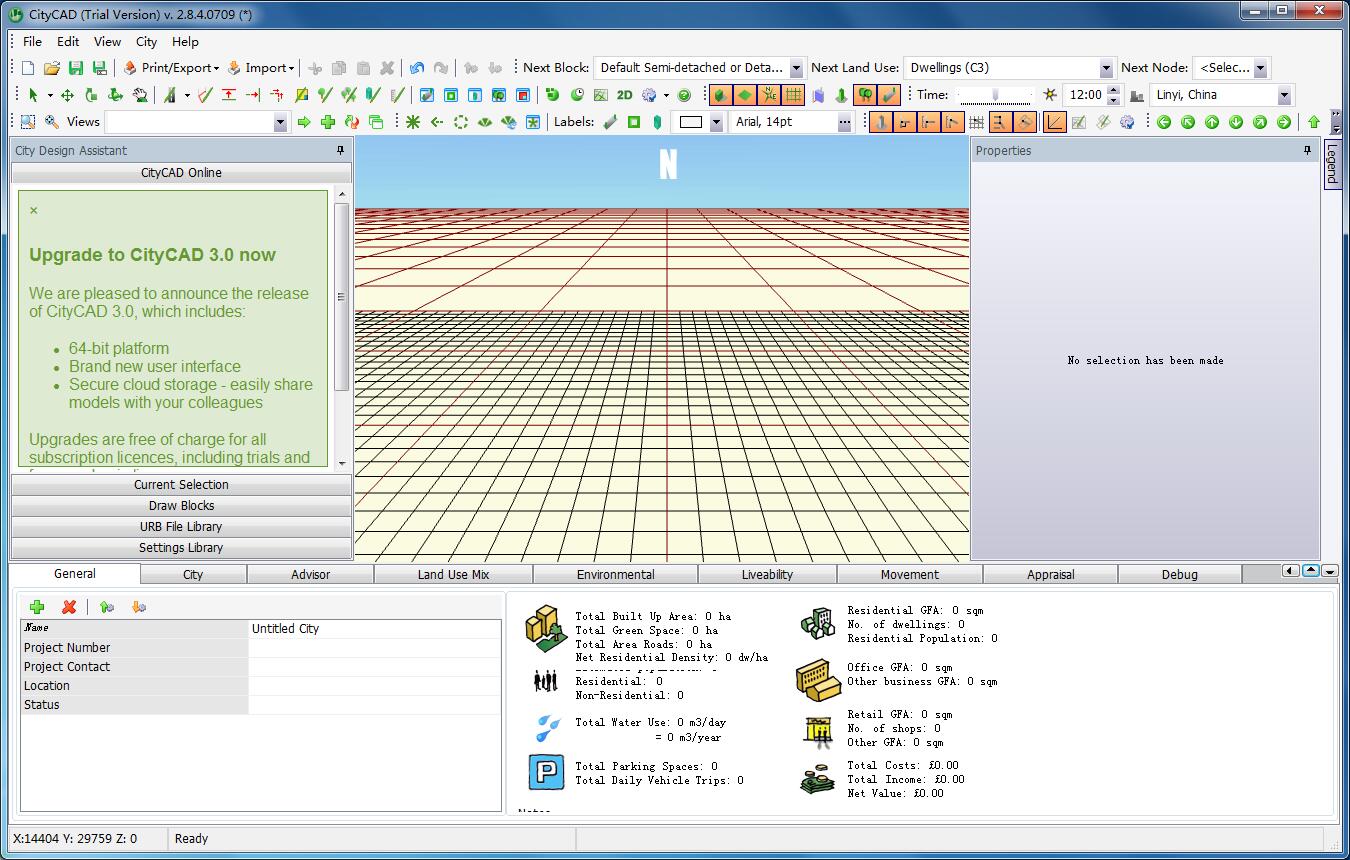Viewport: 1350px width, 860px height.
Task: Toggle the sun shadows icon
Action: click(x=1049, y=95)
